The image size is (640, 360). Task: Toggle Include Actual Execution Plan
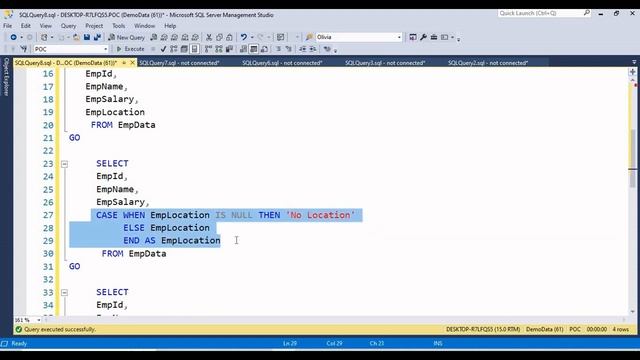[209, 49]
